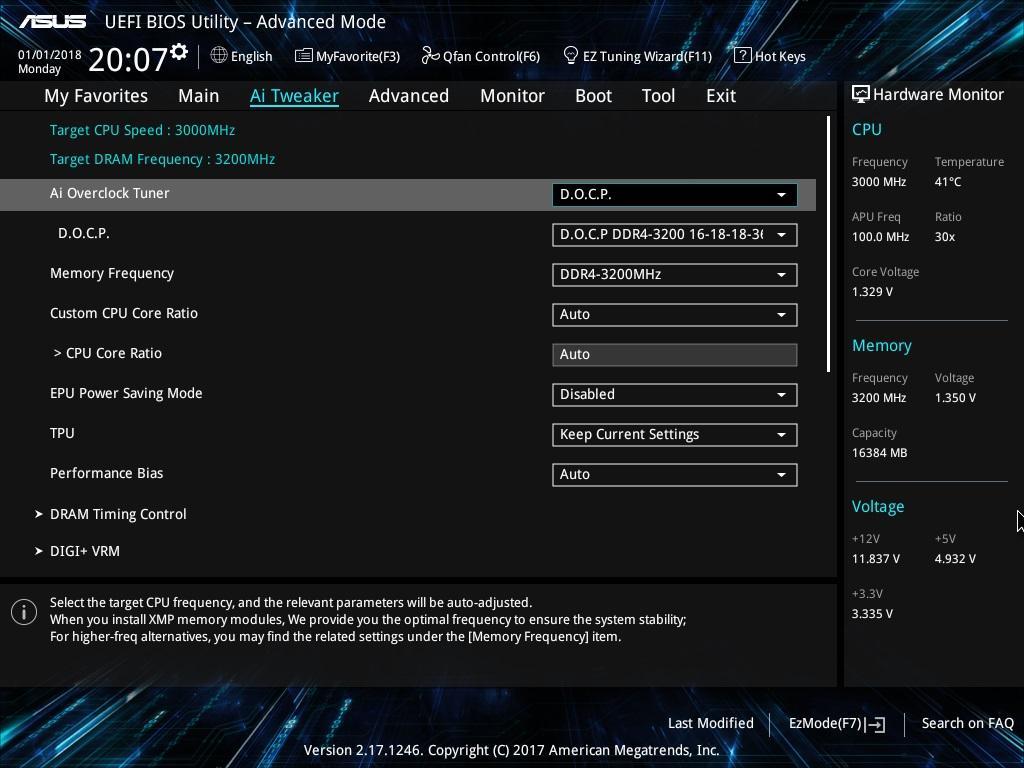Open the My Favorites tab

(x=96, y=96)
